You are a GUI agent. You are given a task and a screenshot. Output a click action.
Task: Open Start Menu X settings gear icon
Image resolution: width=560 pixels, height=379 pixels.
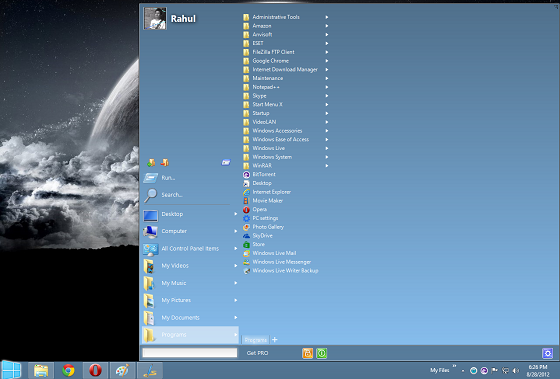click(x=548, y=353)
